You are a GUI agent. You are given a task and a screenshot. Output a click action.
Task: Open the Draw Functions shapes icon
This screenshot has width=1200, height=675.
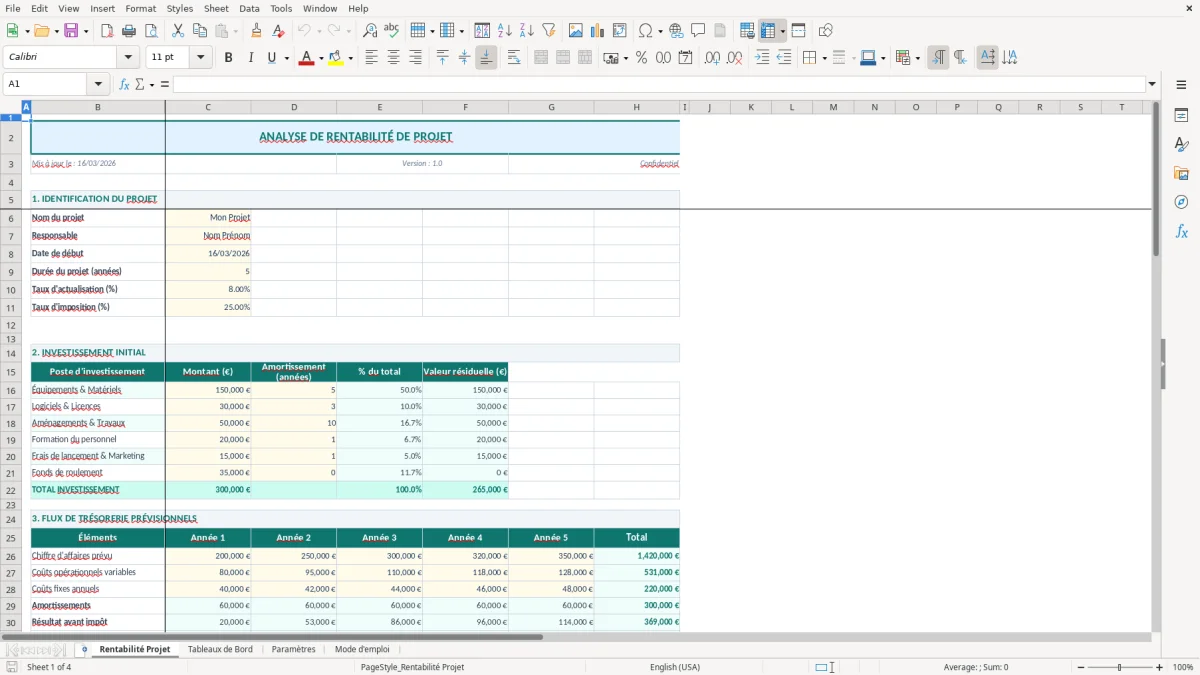pyautogui.click(x=826, y=31)
